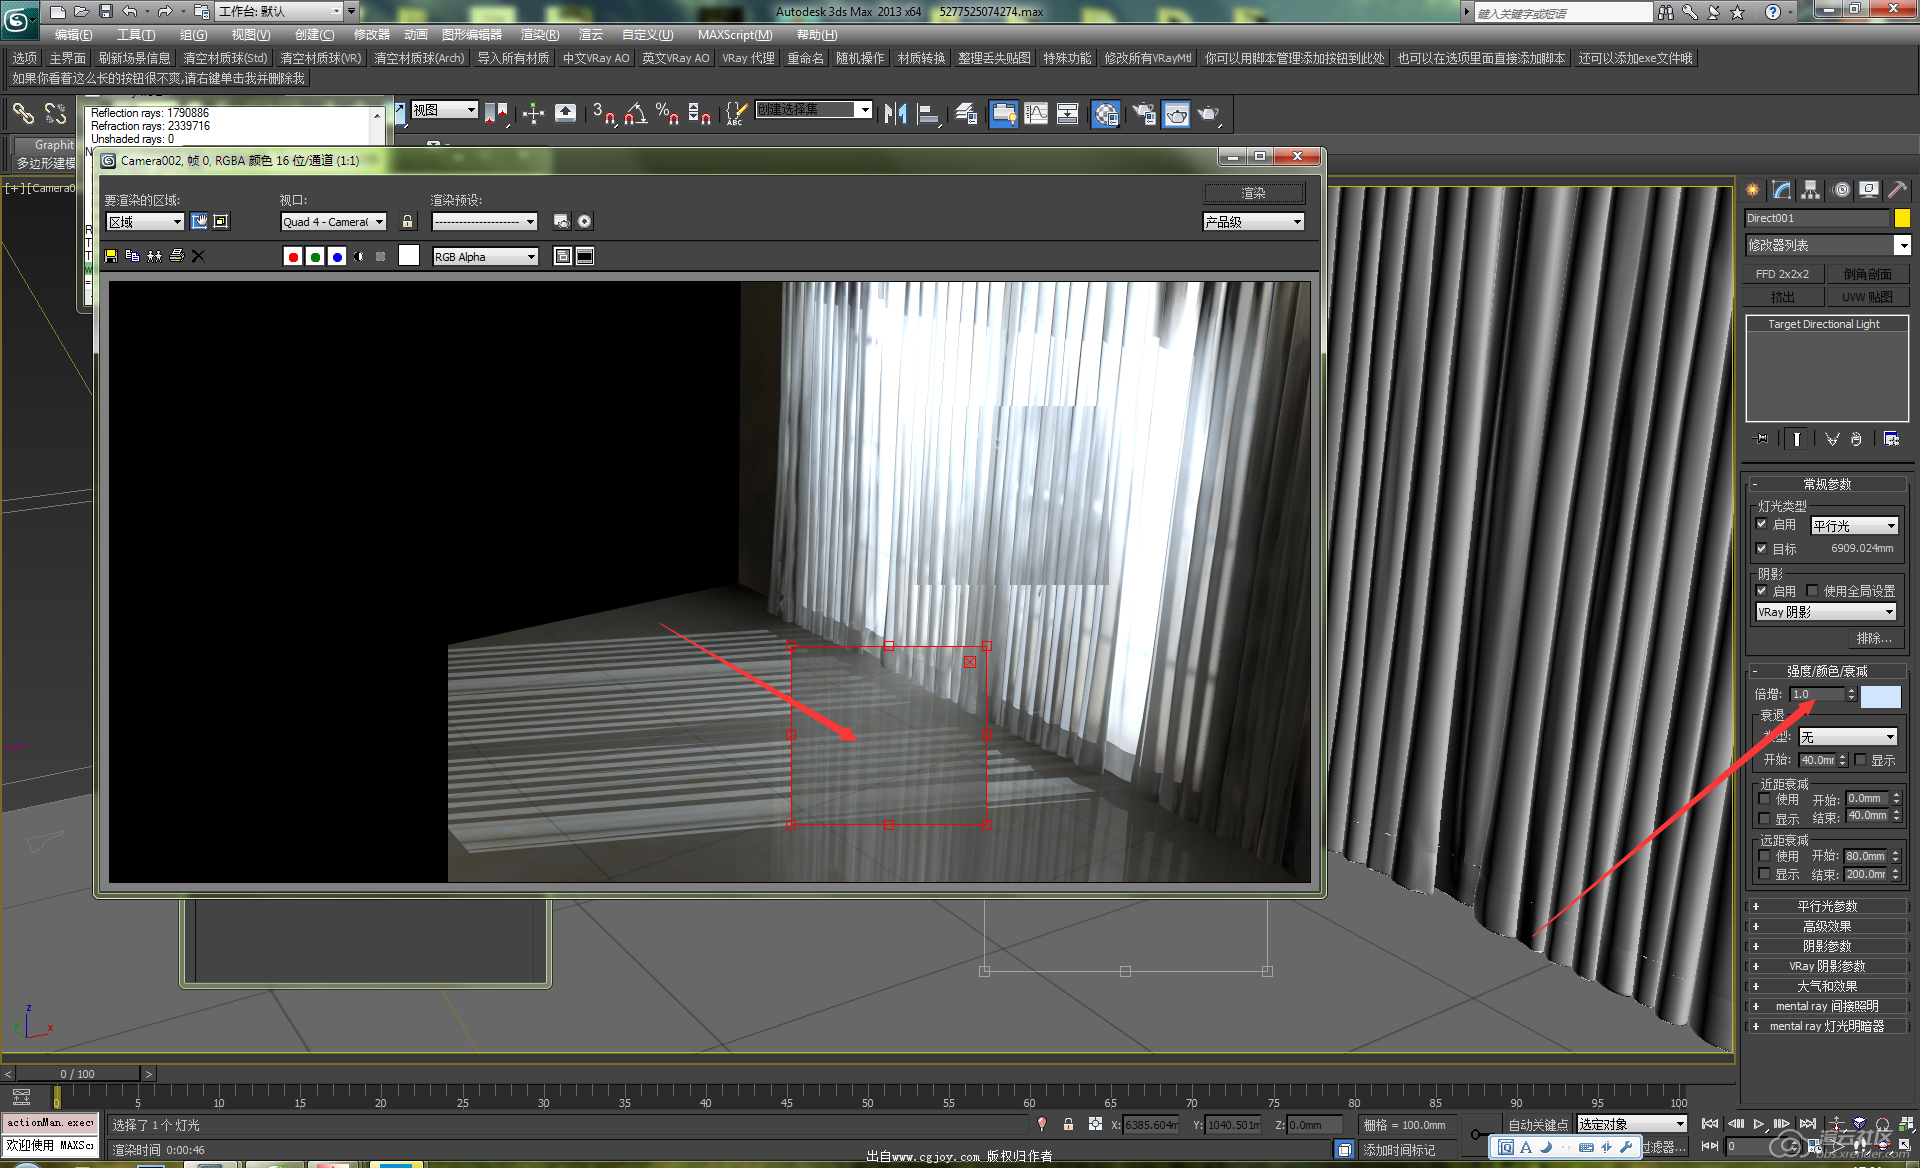Open the 平行光 light type dropdown
1920x1168 pixels.
pyautogui.click(x=1854, y=525)
